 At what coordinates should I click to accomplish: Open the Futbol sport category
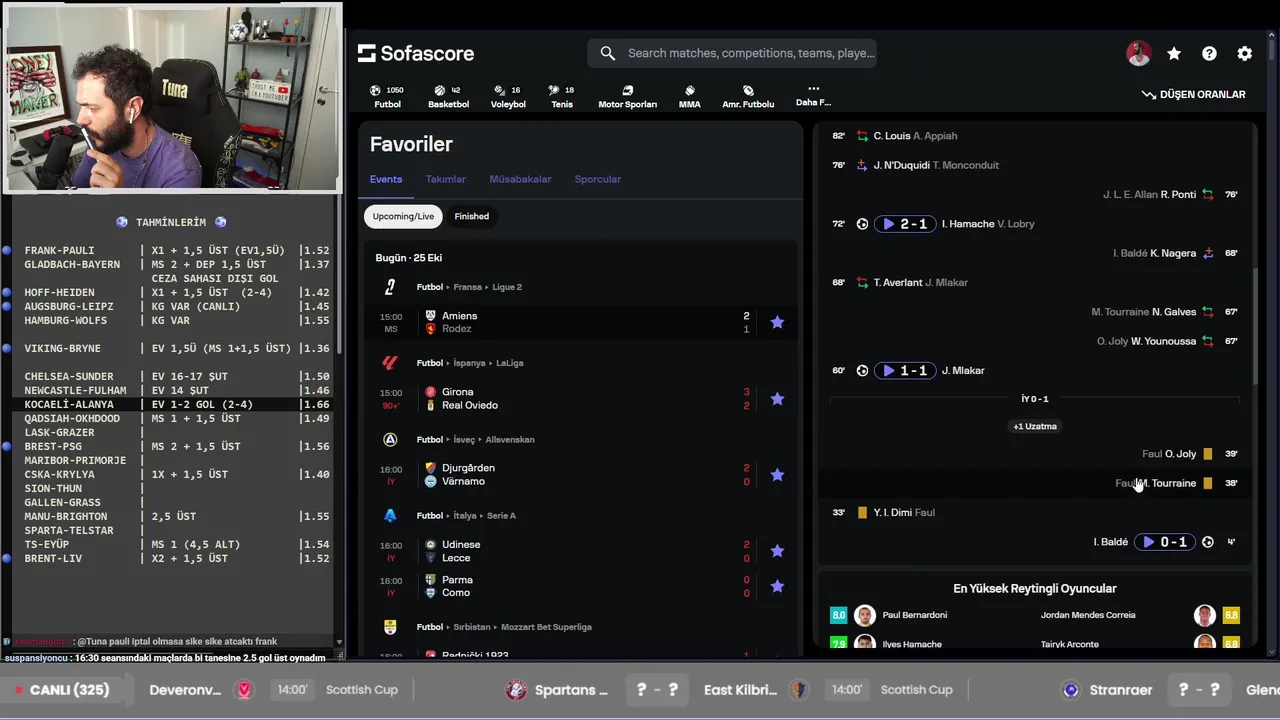coord(387,97)
